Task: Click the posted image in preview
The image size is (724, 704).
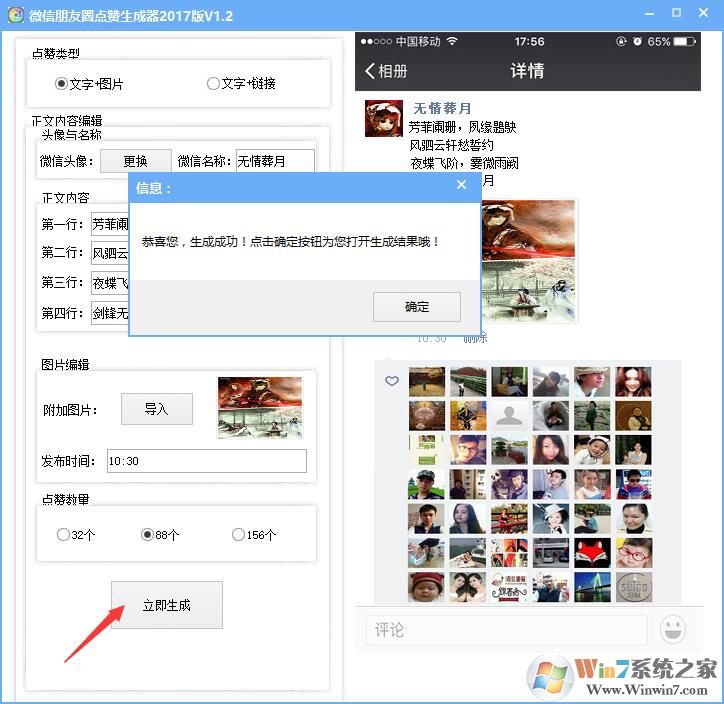Action: (529, 261)
